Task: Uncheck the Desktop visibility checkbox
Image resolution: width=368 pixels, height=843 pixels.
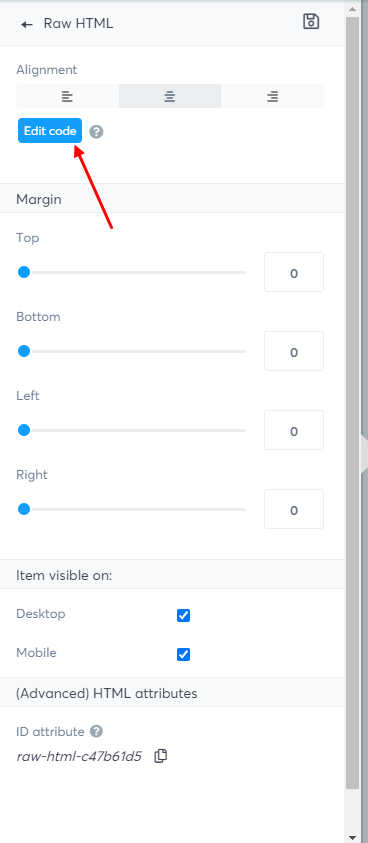Action: pos(183,615)
